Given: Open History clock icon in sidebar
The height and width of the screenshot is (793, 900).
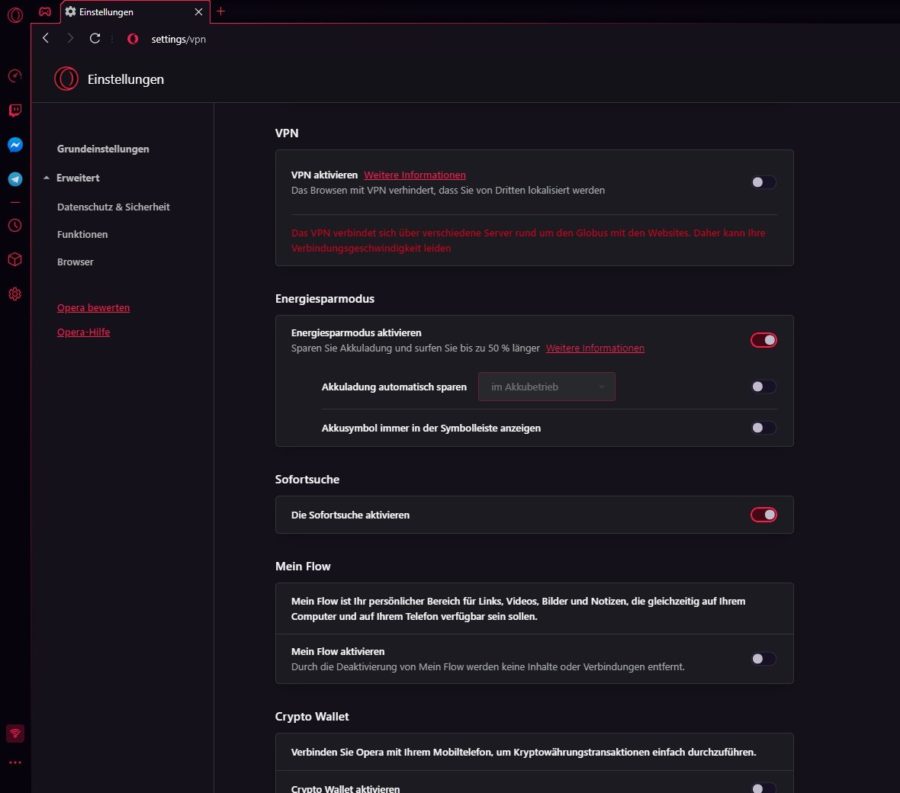Looking at the screenshot, I should coord(15,225).
